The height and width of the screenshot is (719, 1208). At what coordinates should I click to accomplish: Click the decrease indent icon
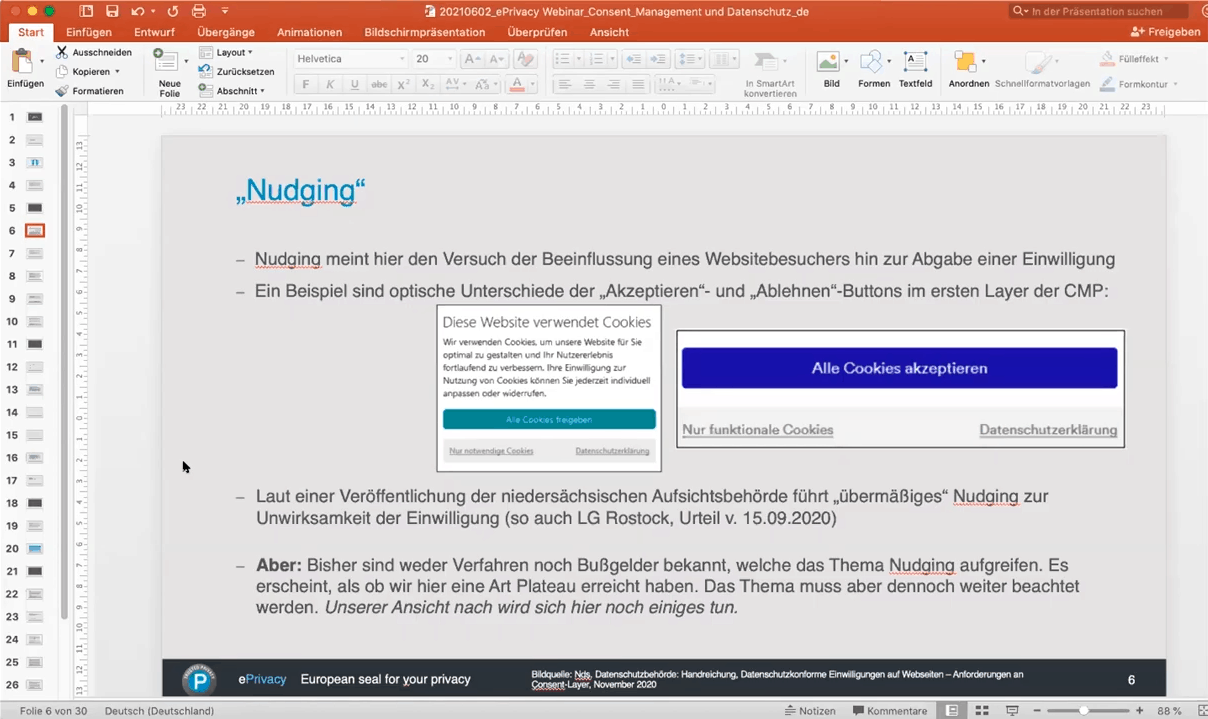tap(632, 59)
